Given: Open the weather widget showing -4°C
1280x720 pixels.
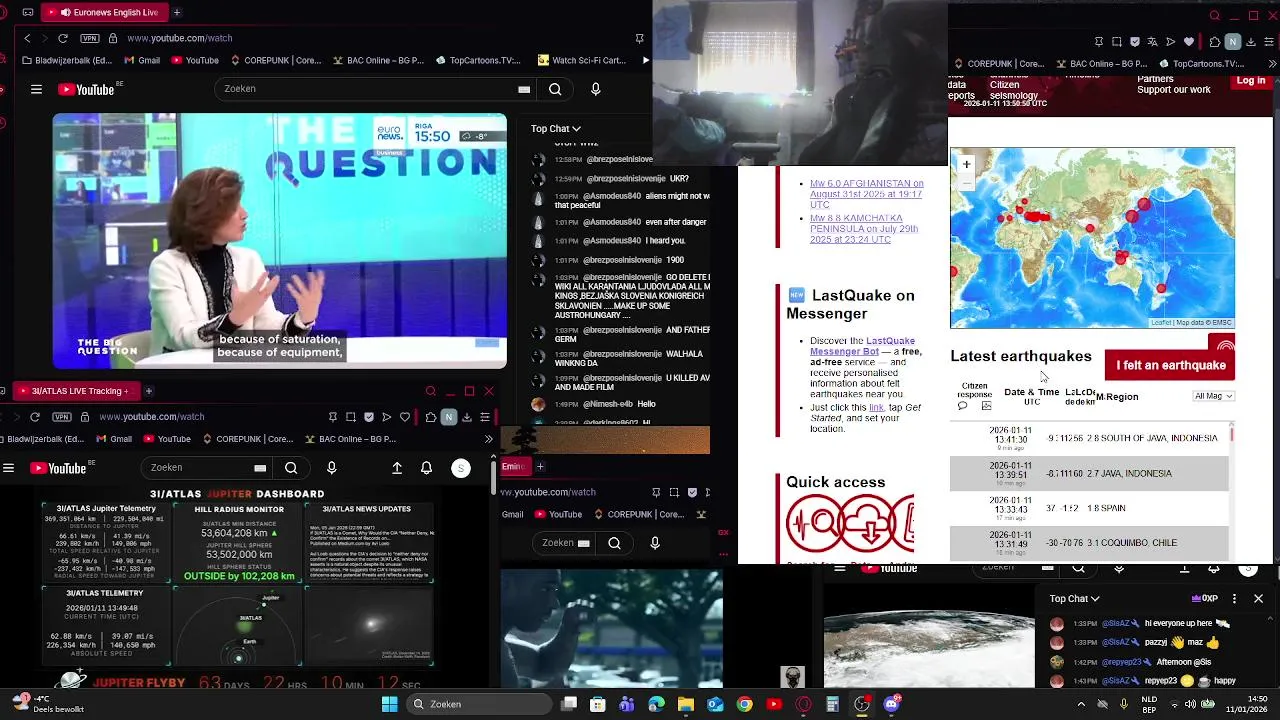Looking at the screenshot, I should pyautogui.click(x=46, y=704).
